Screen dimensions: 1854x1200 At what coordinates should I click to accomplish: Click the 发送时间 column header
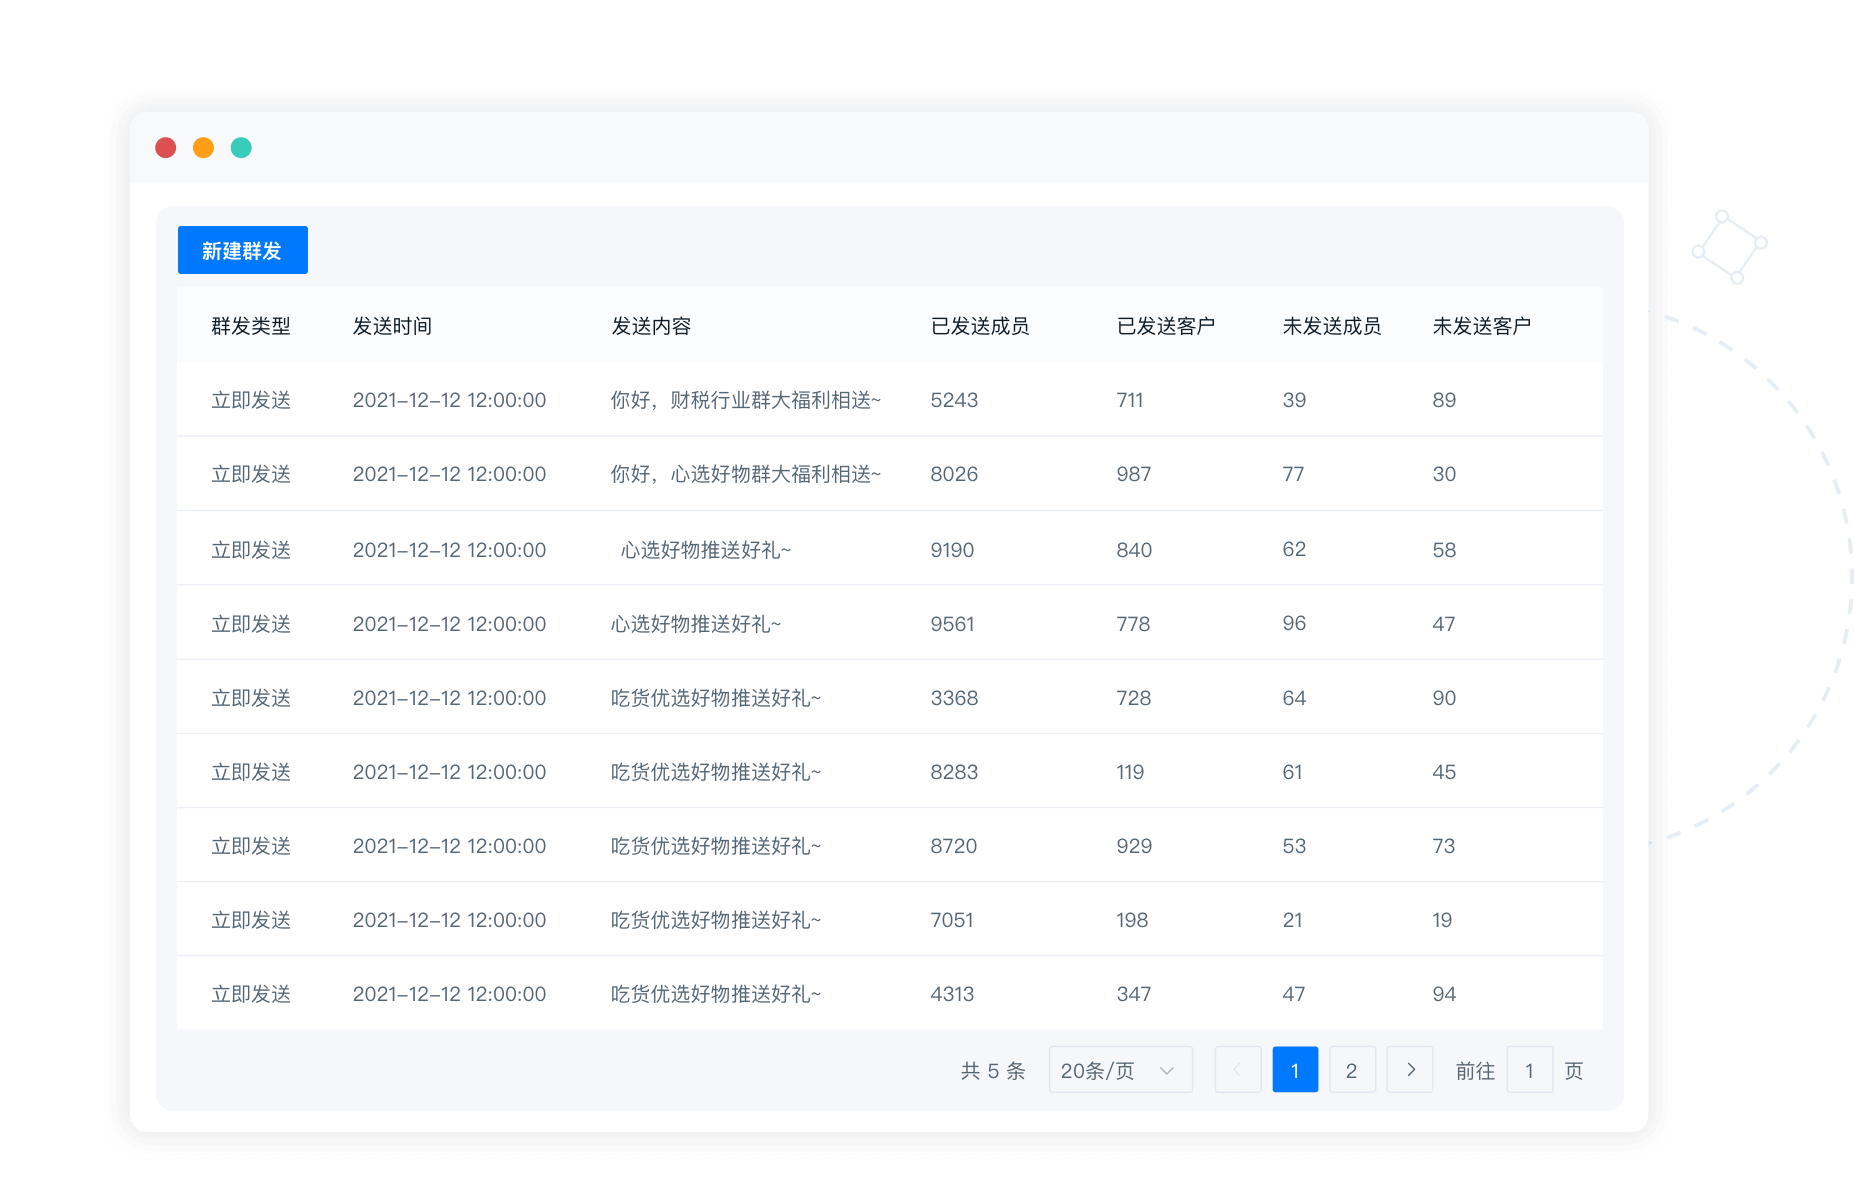tap(393, 326)
